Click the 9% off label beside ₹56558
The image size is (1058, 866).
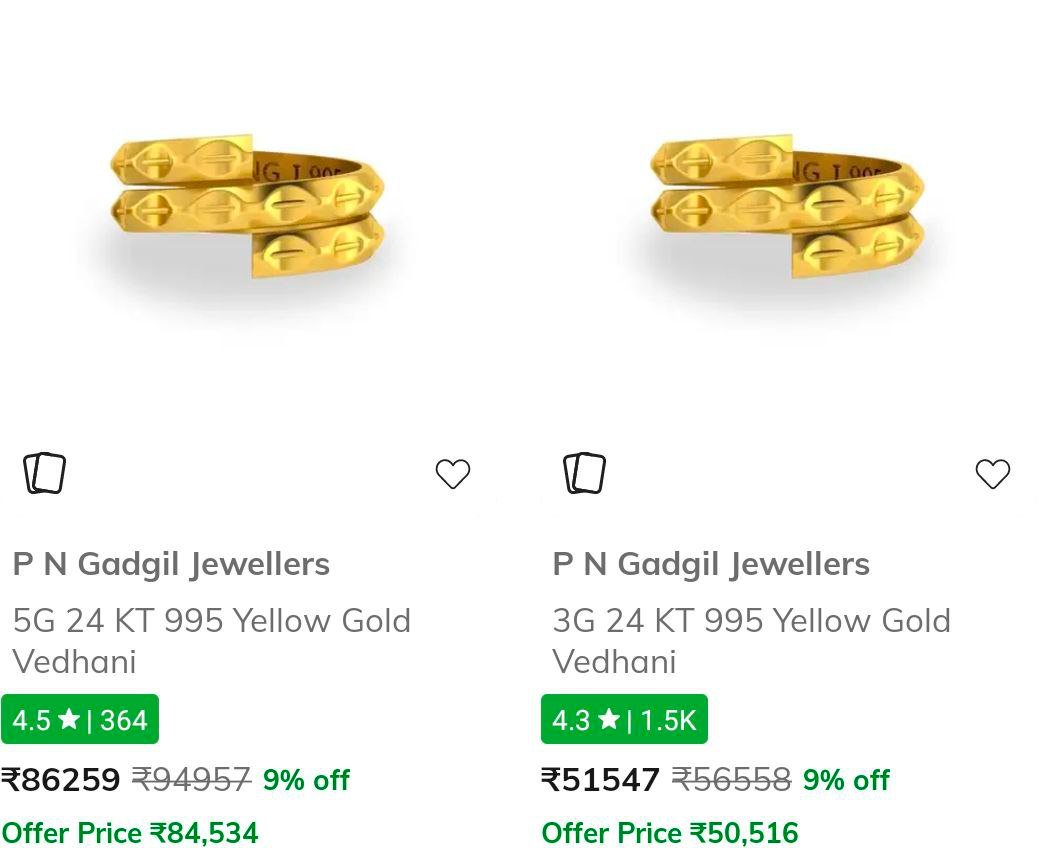pos(846,780)
